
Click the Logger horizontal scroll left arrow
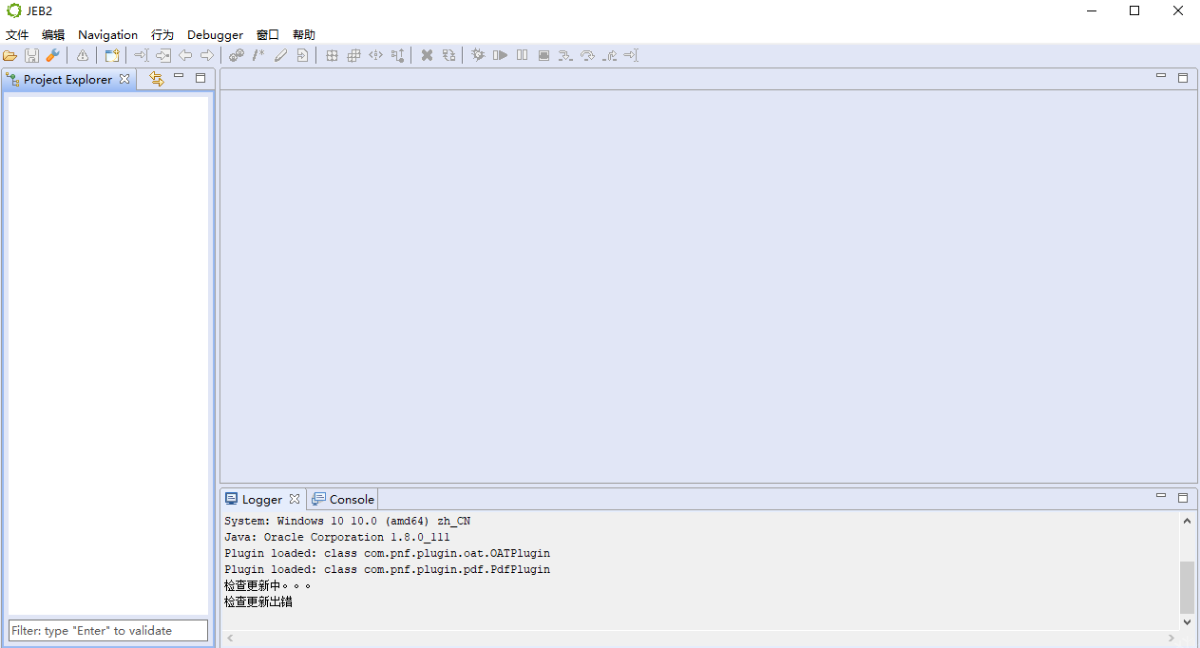tap(229, 638)
